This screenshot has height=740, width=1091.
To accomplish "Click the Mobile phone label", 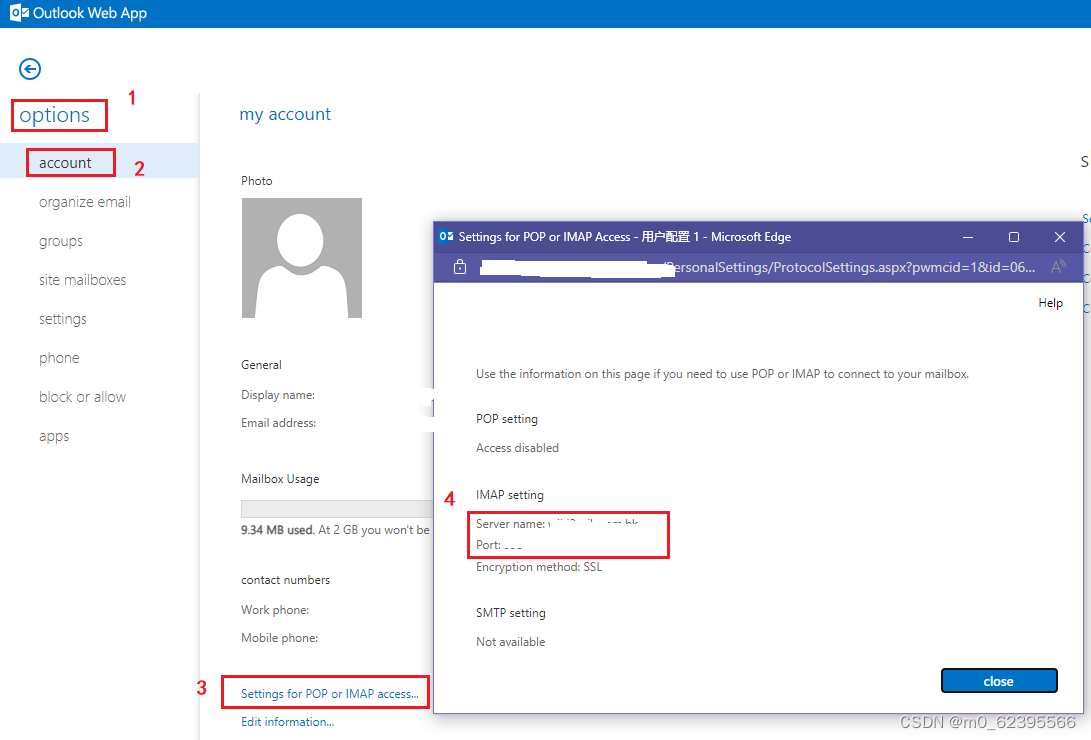I will pos(279,638).
